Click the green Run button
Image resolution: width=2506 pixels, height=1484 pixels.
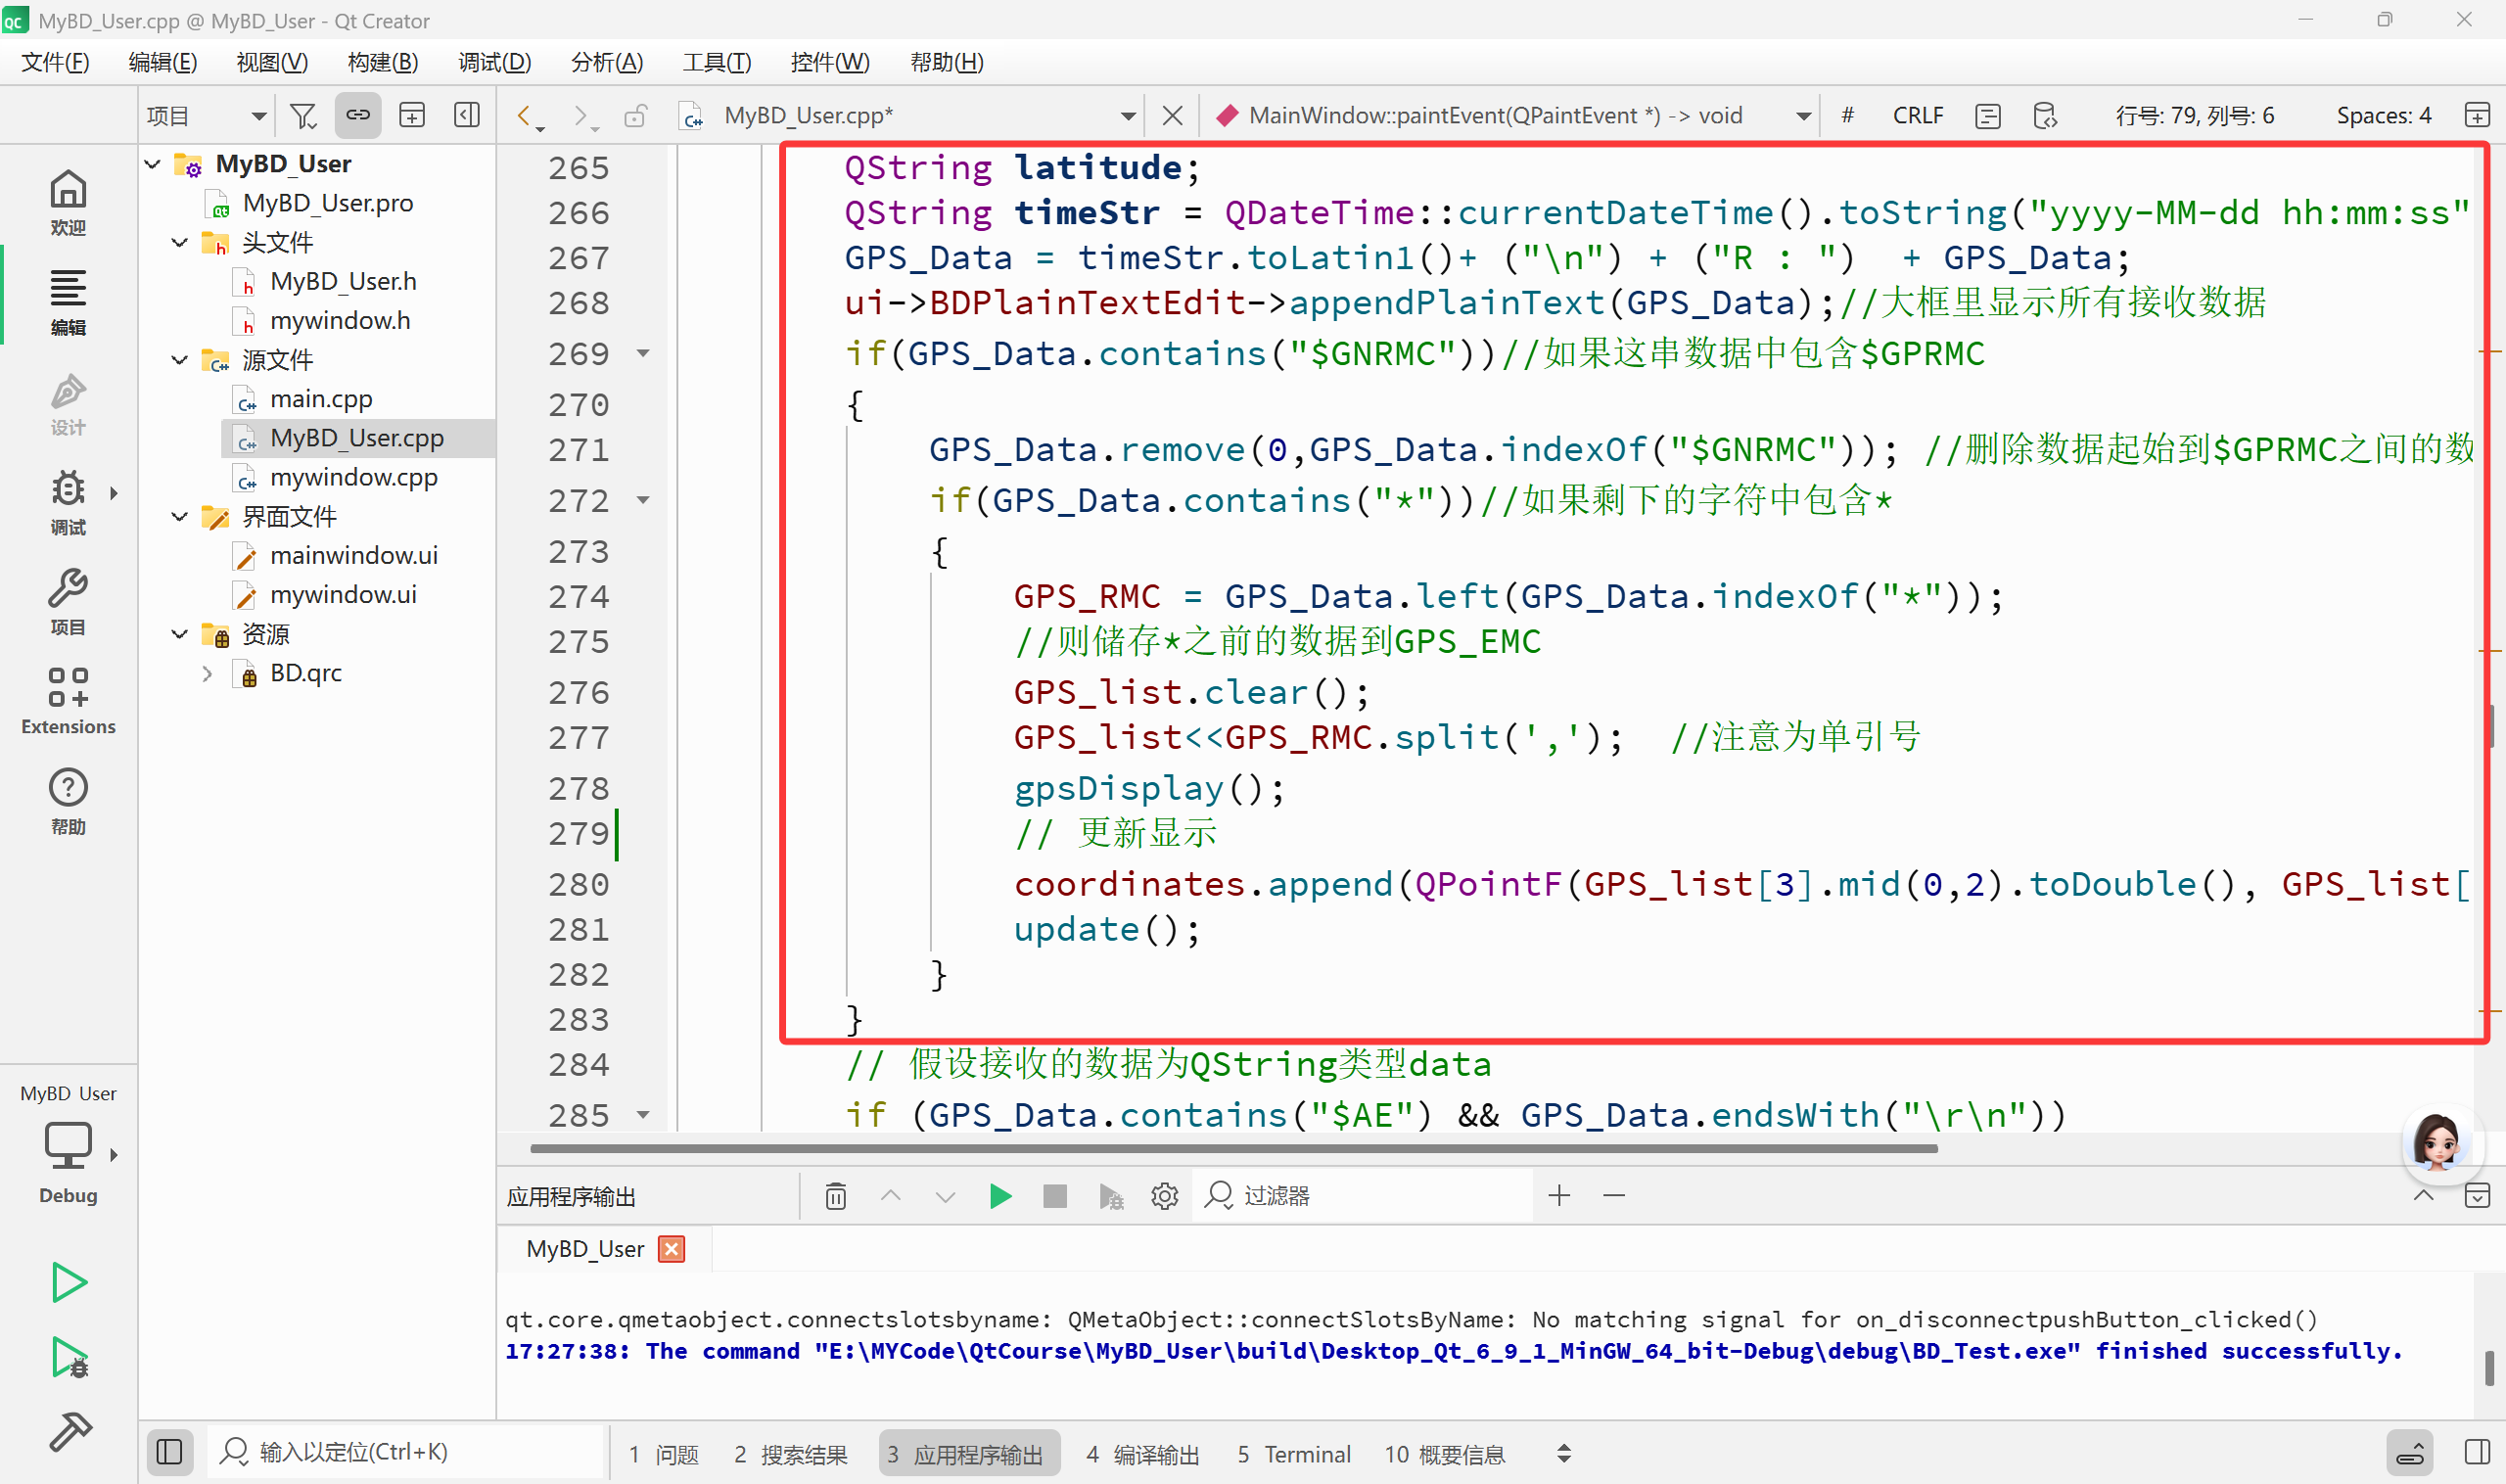(x=69, y=1282)
